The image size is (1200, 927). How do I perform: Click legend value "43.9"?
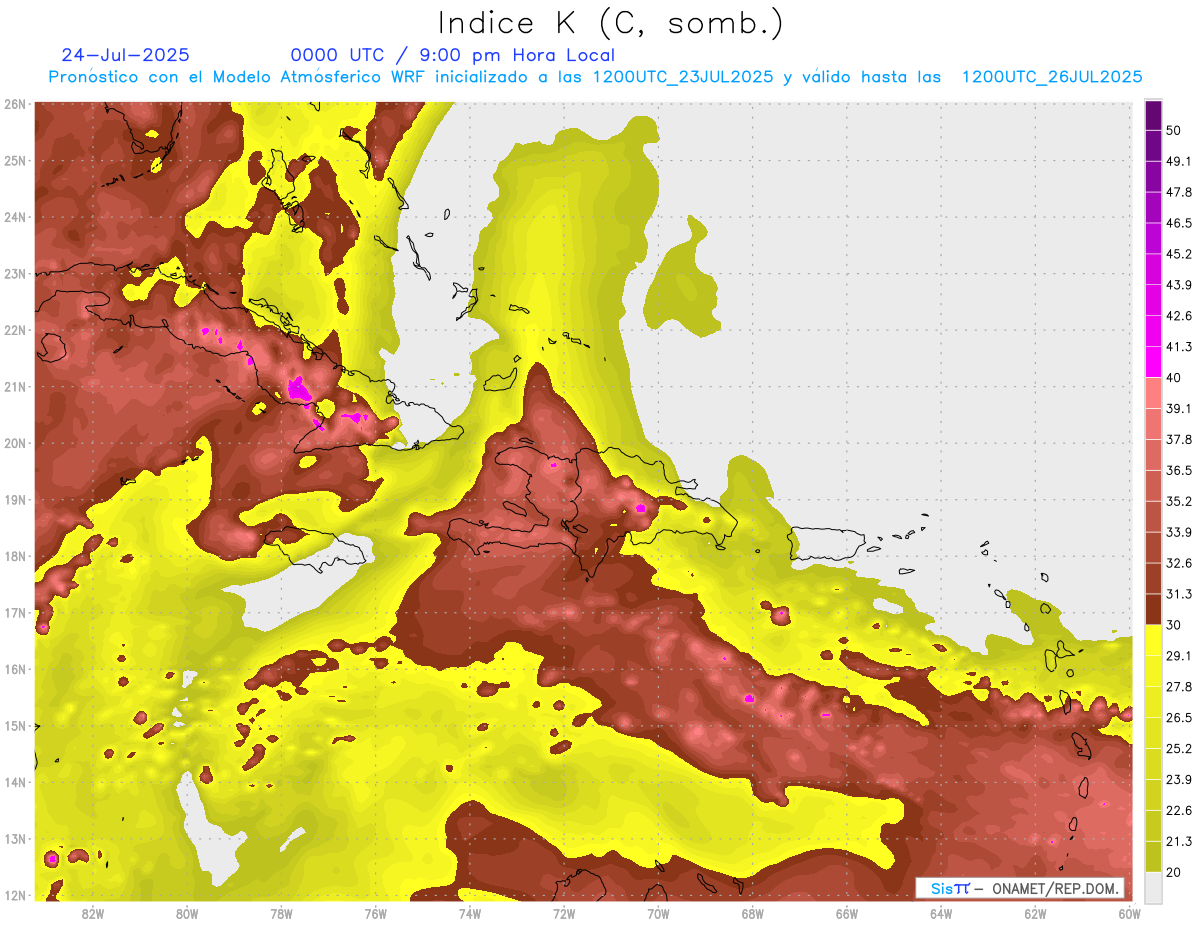click(1179, 285)
